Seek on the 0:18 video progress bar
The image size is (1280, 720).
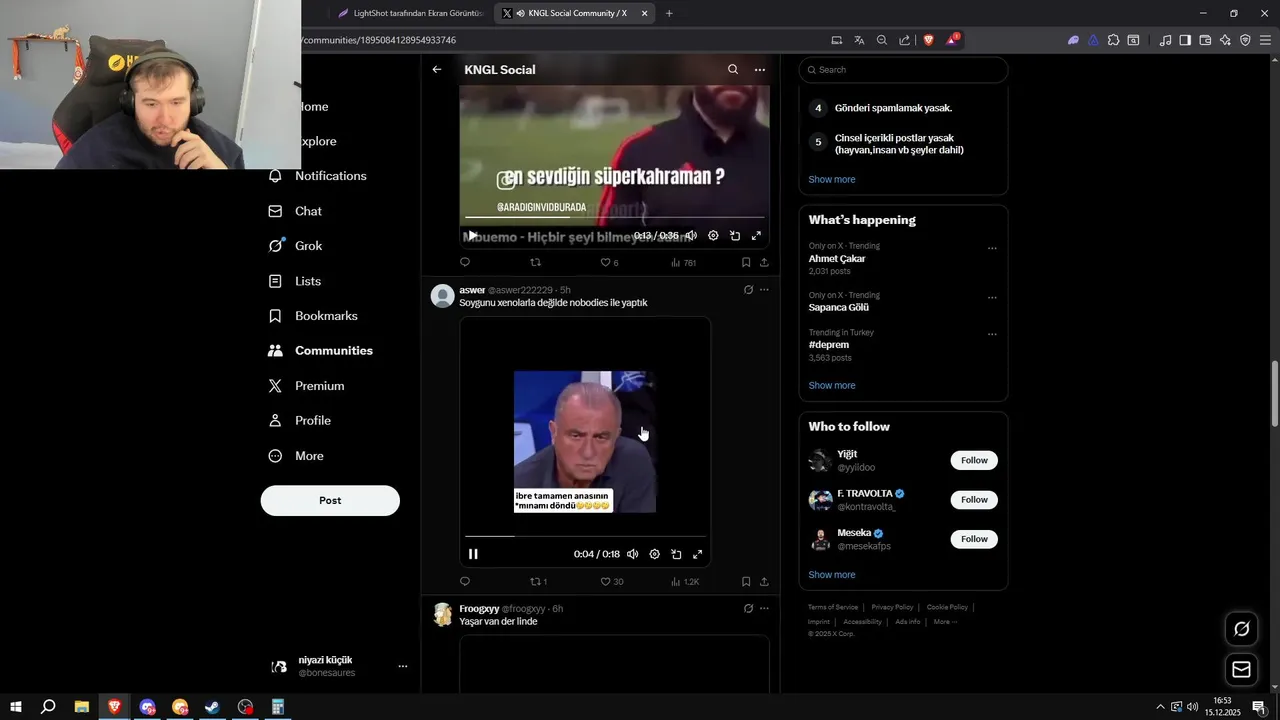coord(585,536)
